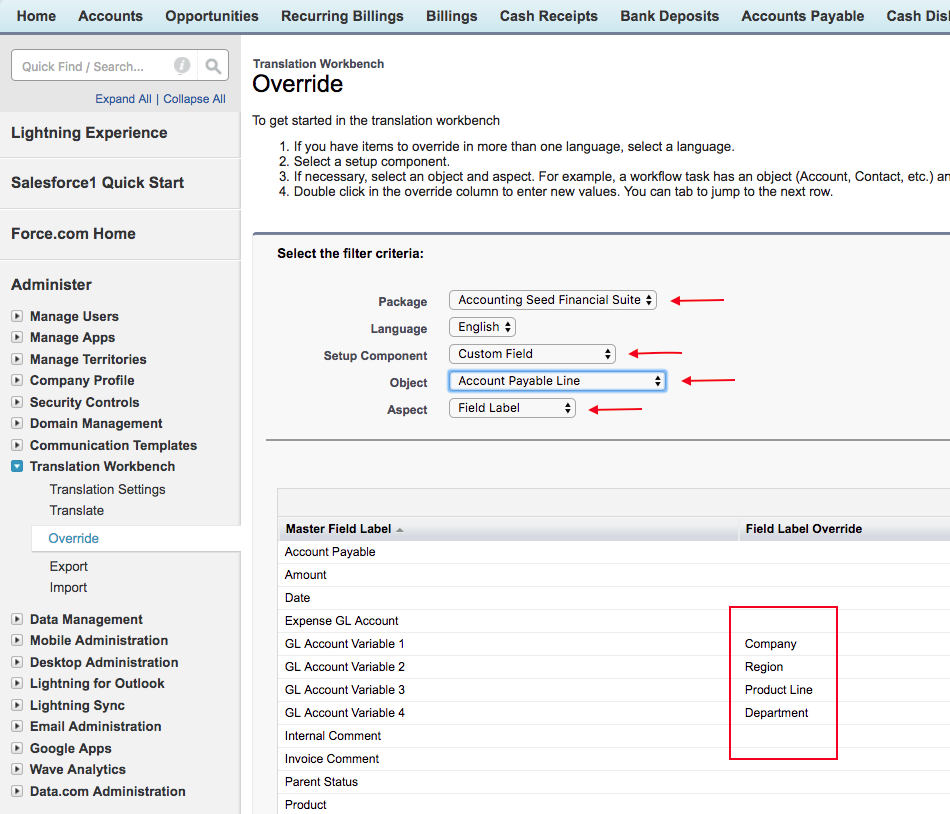Expand the Lightning for Outlook section

[17, 683]
